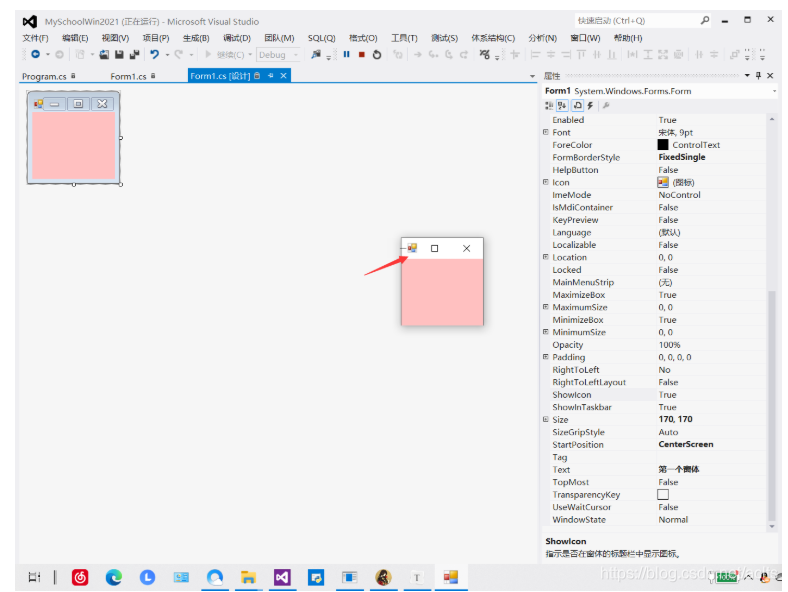Expand the Size property node

pos(546,419)
